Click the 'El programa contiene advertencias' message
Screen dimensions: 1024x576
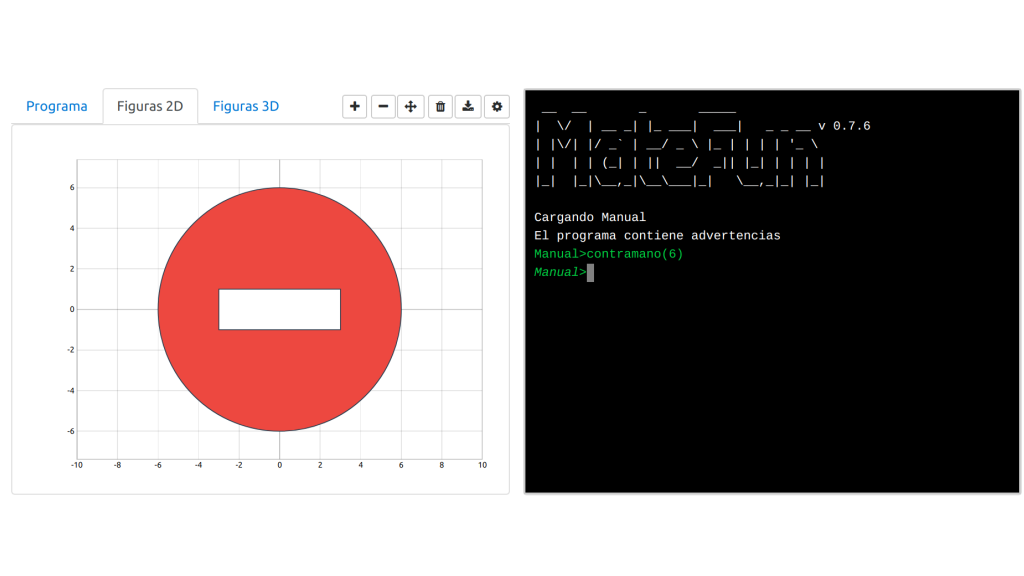(x=657, y=236)
